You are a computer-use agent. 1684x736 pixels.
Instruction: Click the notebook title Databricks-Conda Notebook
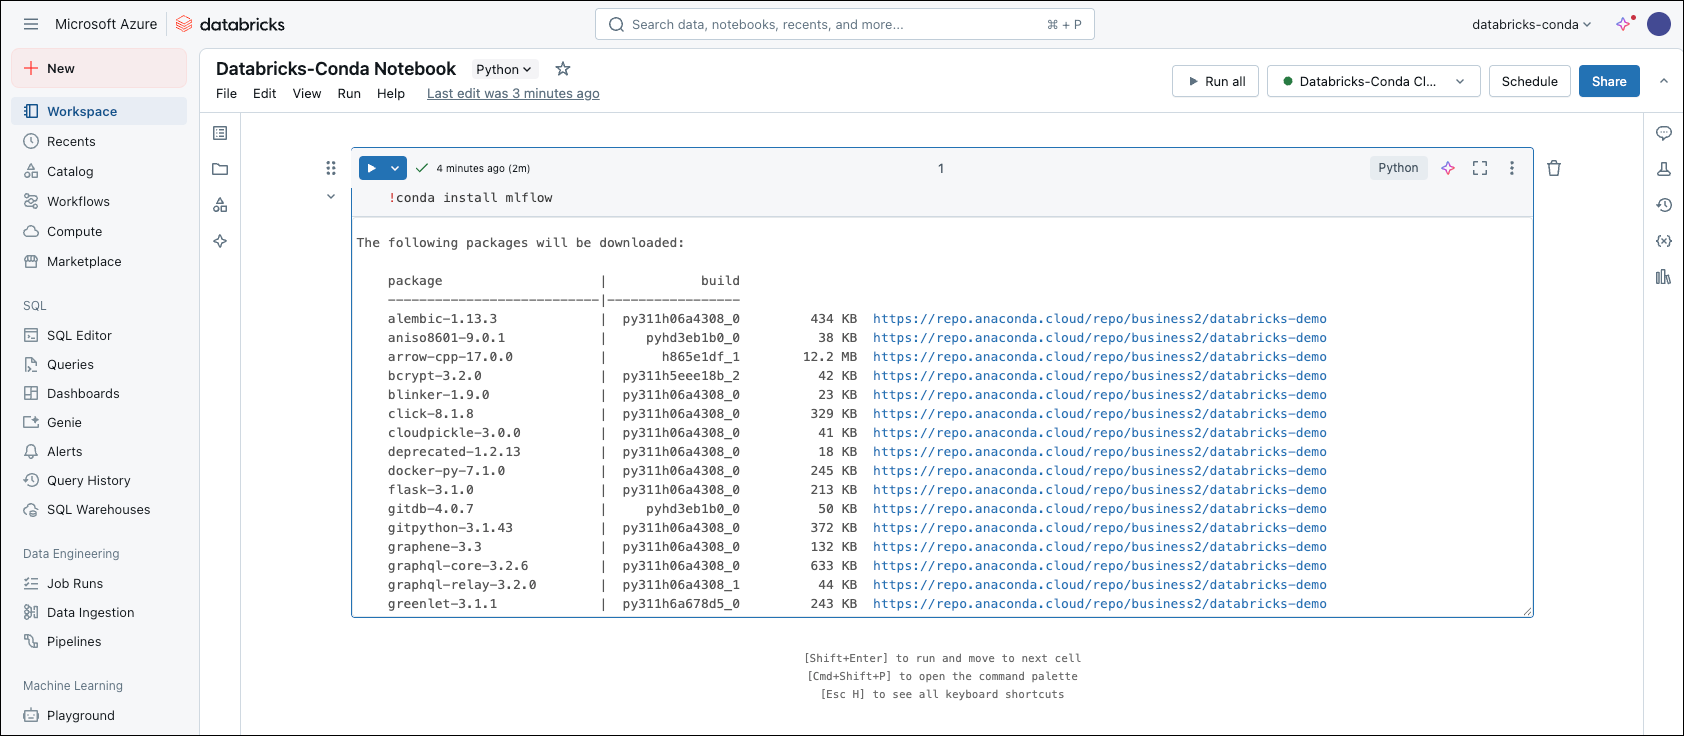coord(336,69)
